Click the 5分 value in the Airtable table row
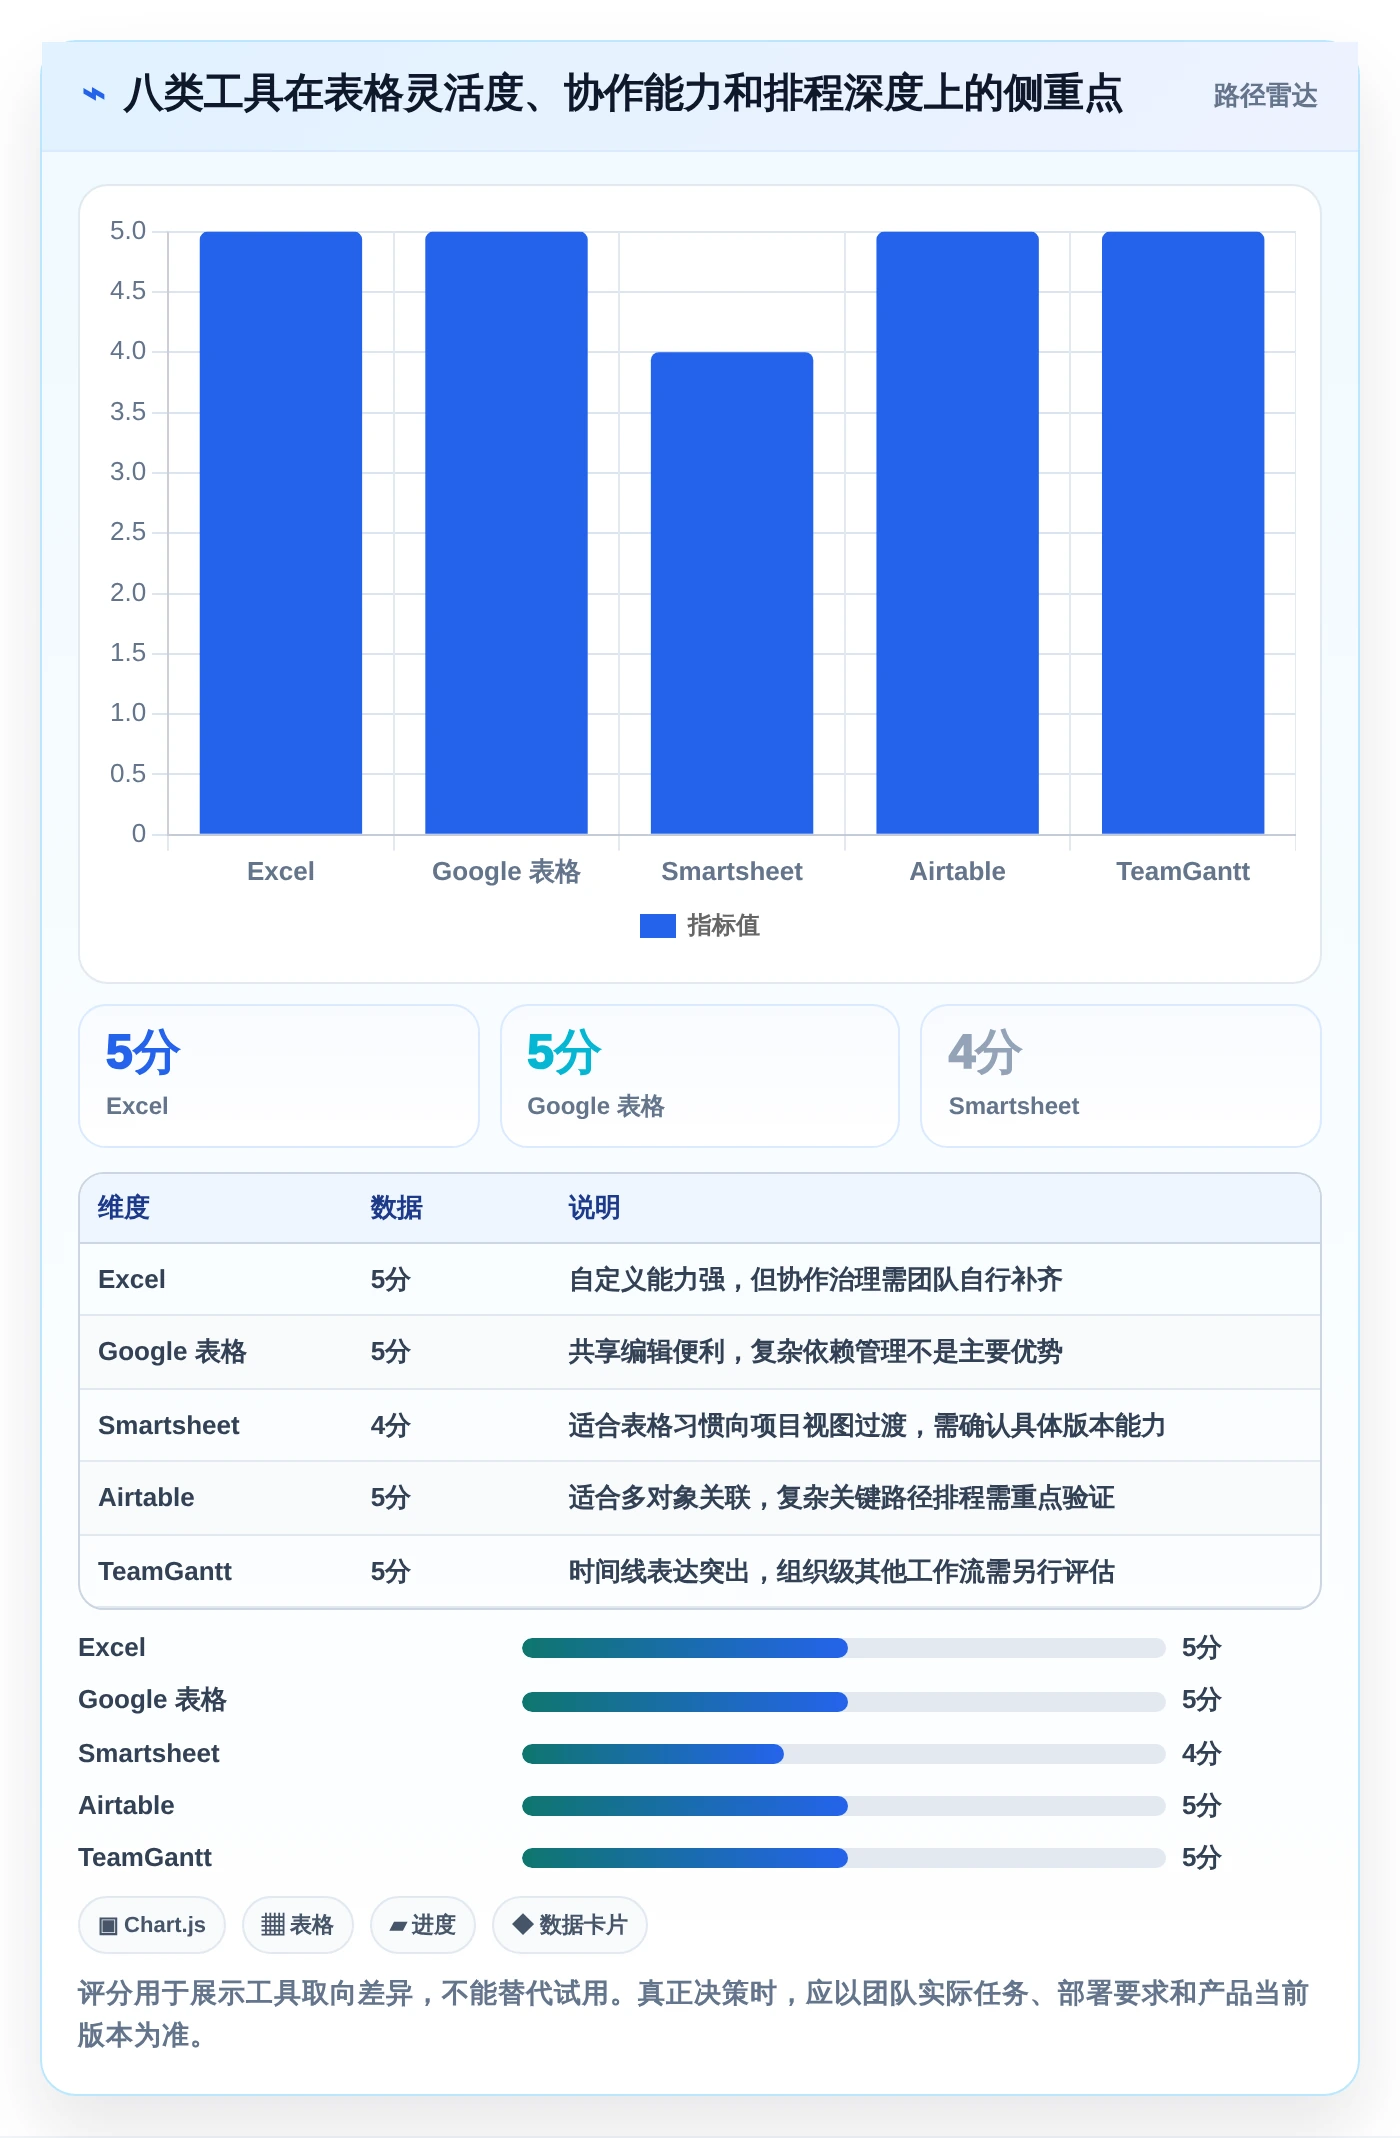 pyautogui.click(x=390, y=1498)
